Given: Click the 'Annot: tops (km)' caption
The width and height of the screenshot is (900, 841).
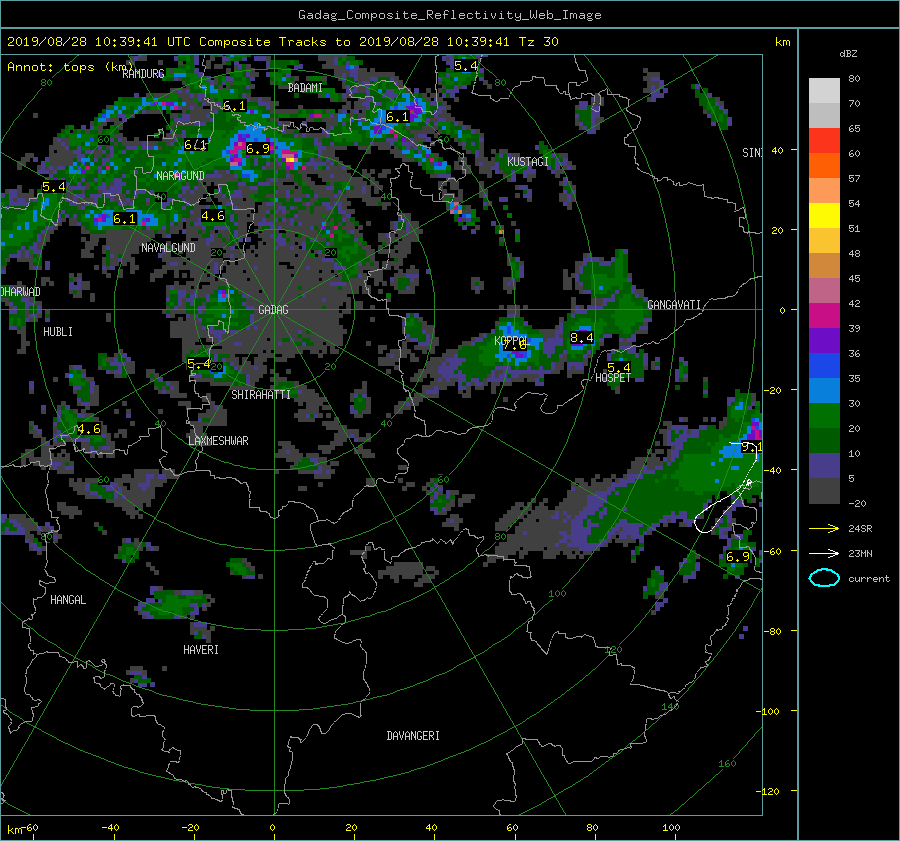Looking at the screenshot, I should coord(70,67).
